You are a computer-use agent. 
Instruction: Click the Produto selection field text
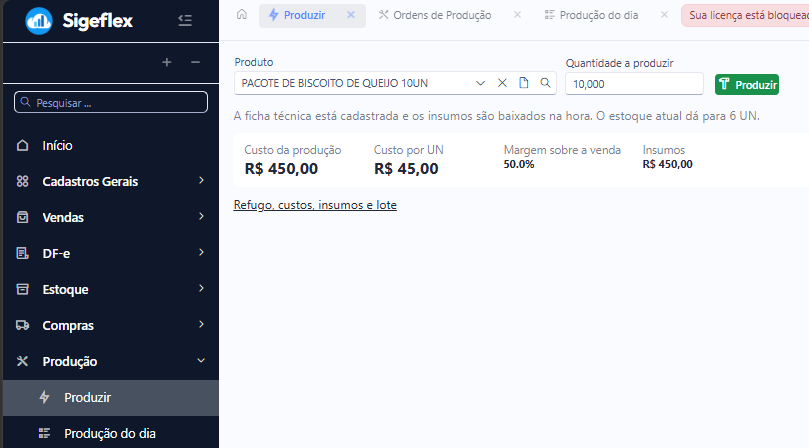(x=335, y=83)
